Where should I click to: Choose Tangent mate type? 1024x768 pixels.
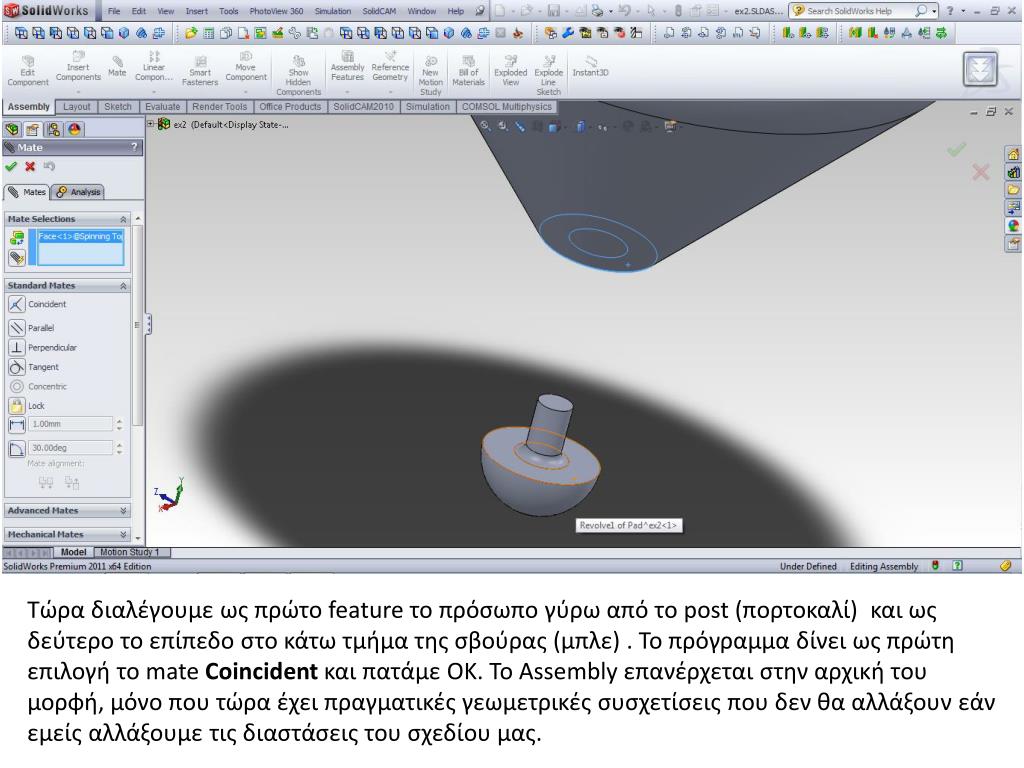coord(16,367)
